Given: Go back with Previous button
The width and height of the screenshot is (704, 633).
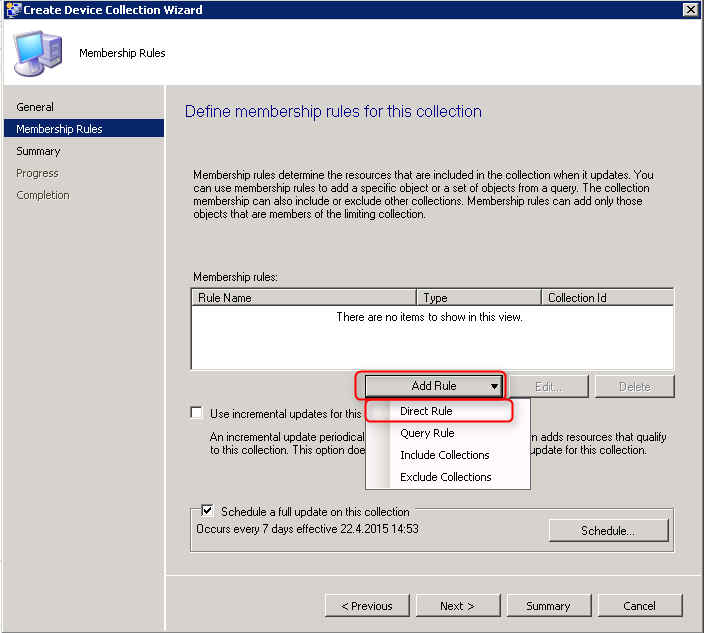Looking at the screenshot, I should 367,606.
